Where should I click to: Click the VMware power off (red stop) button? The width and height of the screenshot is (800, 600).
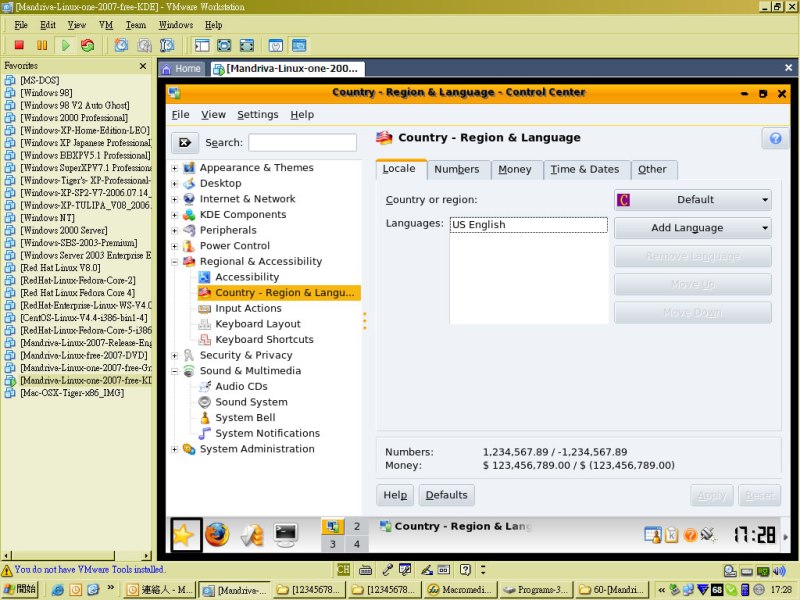[x=18, y=45]
